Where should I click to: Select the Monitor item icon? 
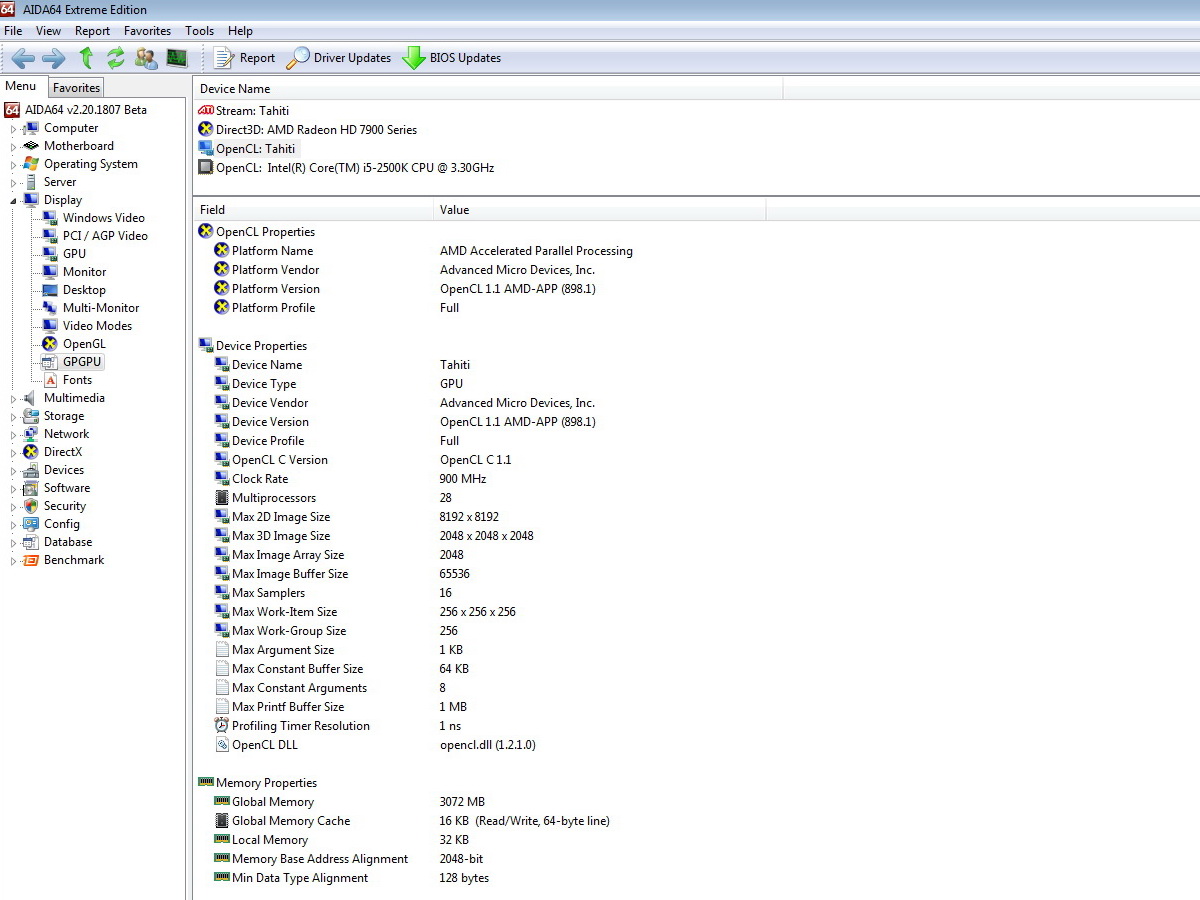point(50,272)
